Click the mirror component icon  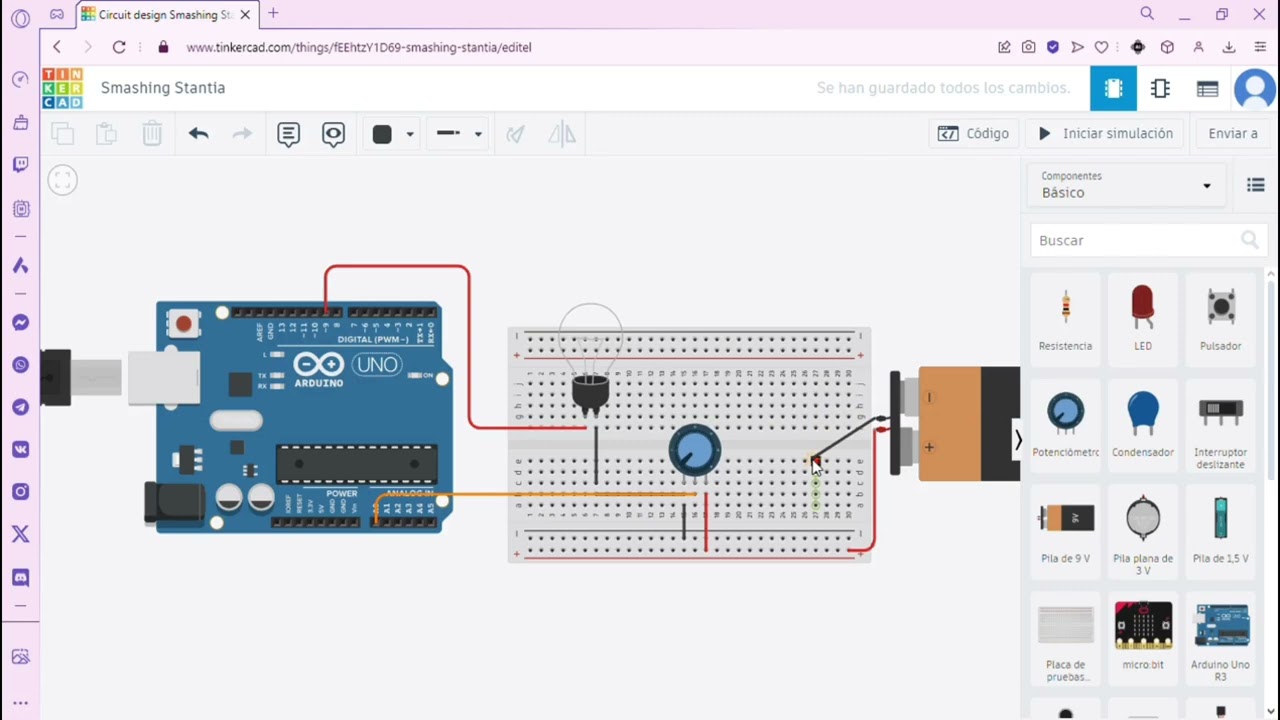[562, 134]
